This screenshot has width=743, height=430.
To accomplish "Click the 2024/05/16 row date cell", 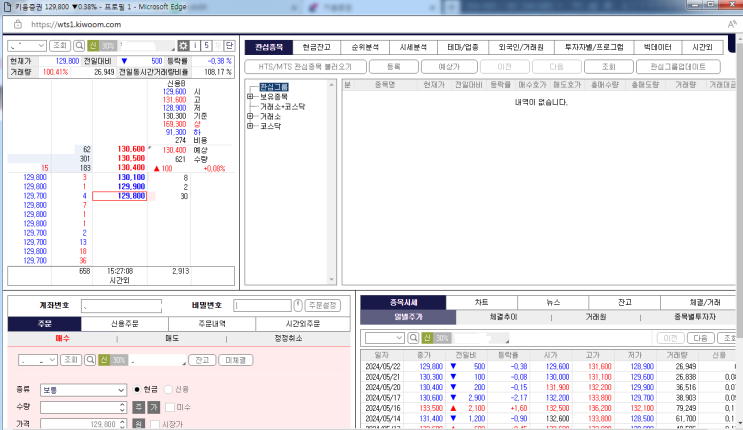I will click(x=382, y=408).
